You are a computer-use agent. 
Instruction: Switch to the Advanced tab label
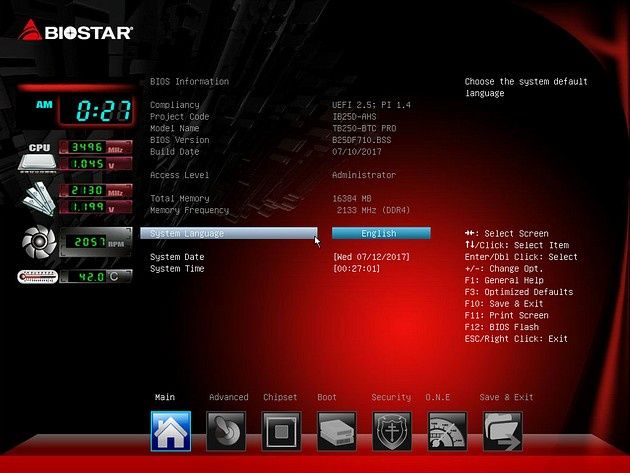pos(229,397)
